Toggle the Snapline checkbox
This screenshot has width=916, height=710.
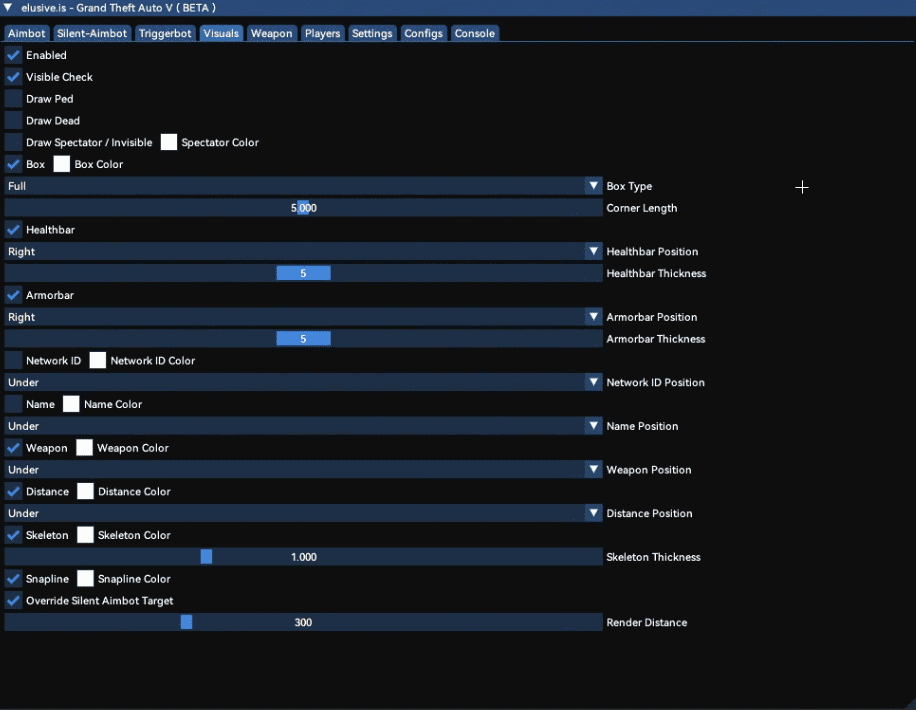[13, 579]
